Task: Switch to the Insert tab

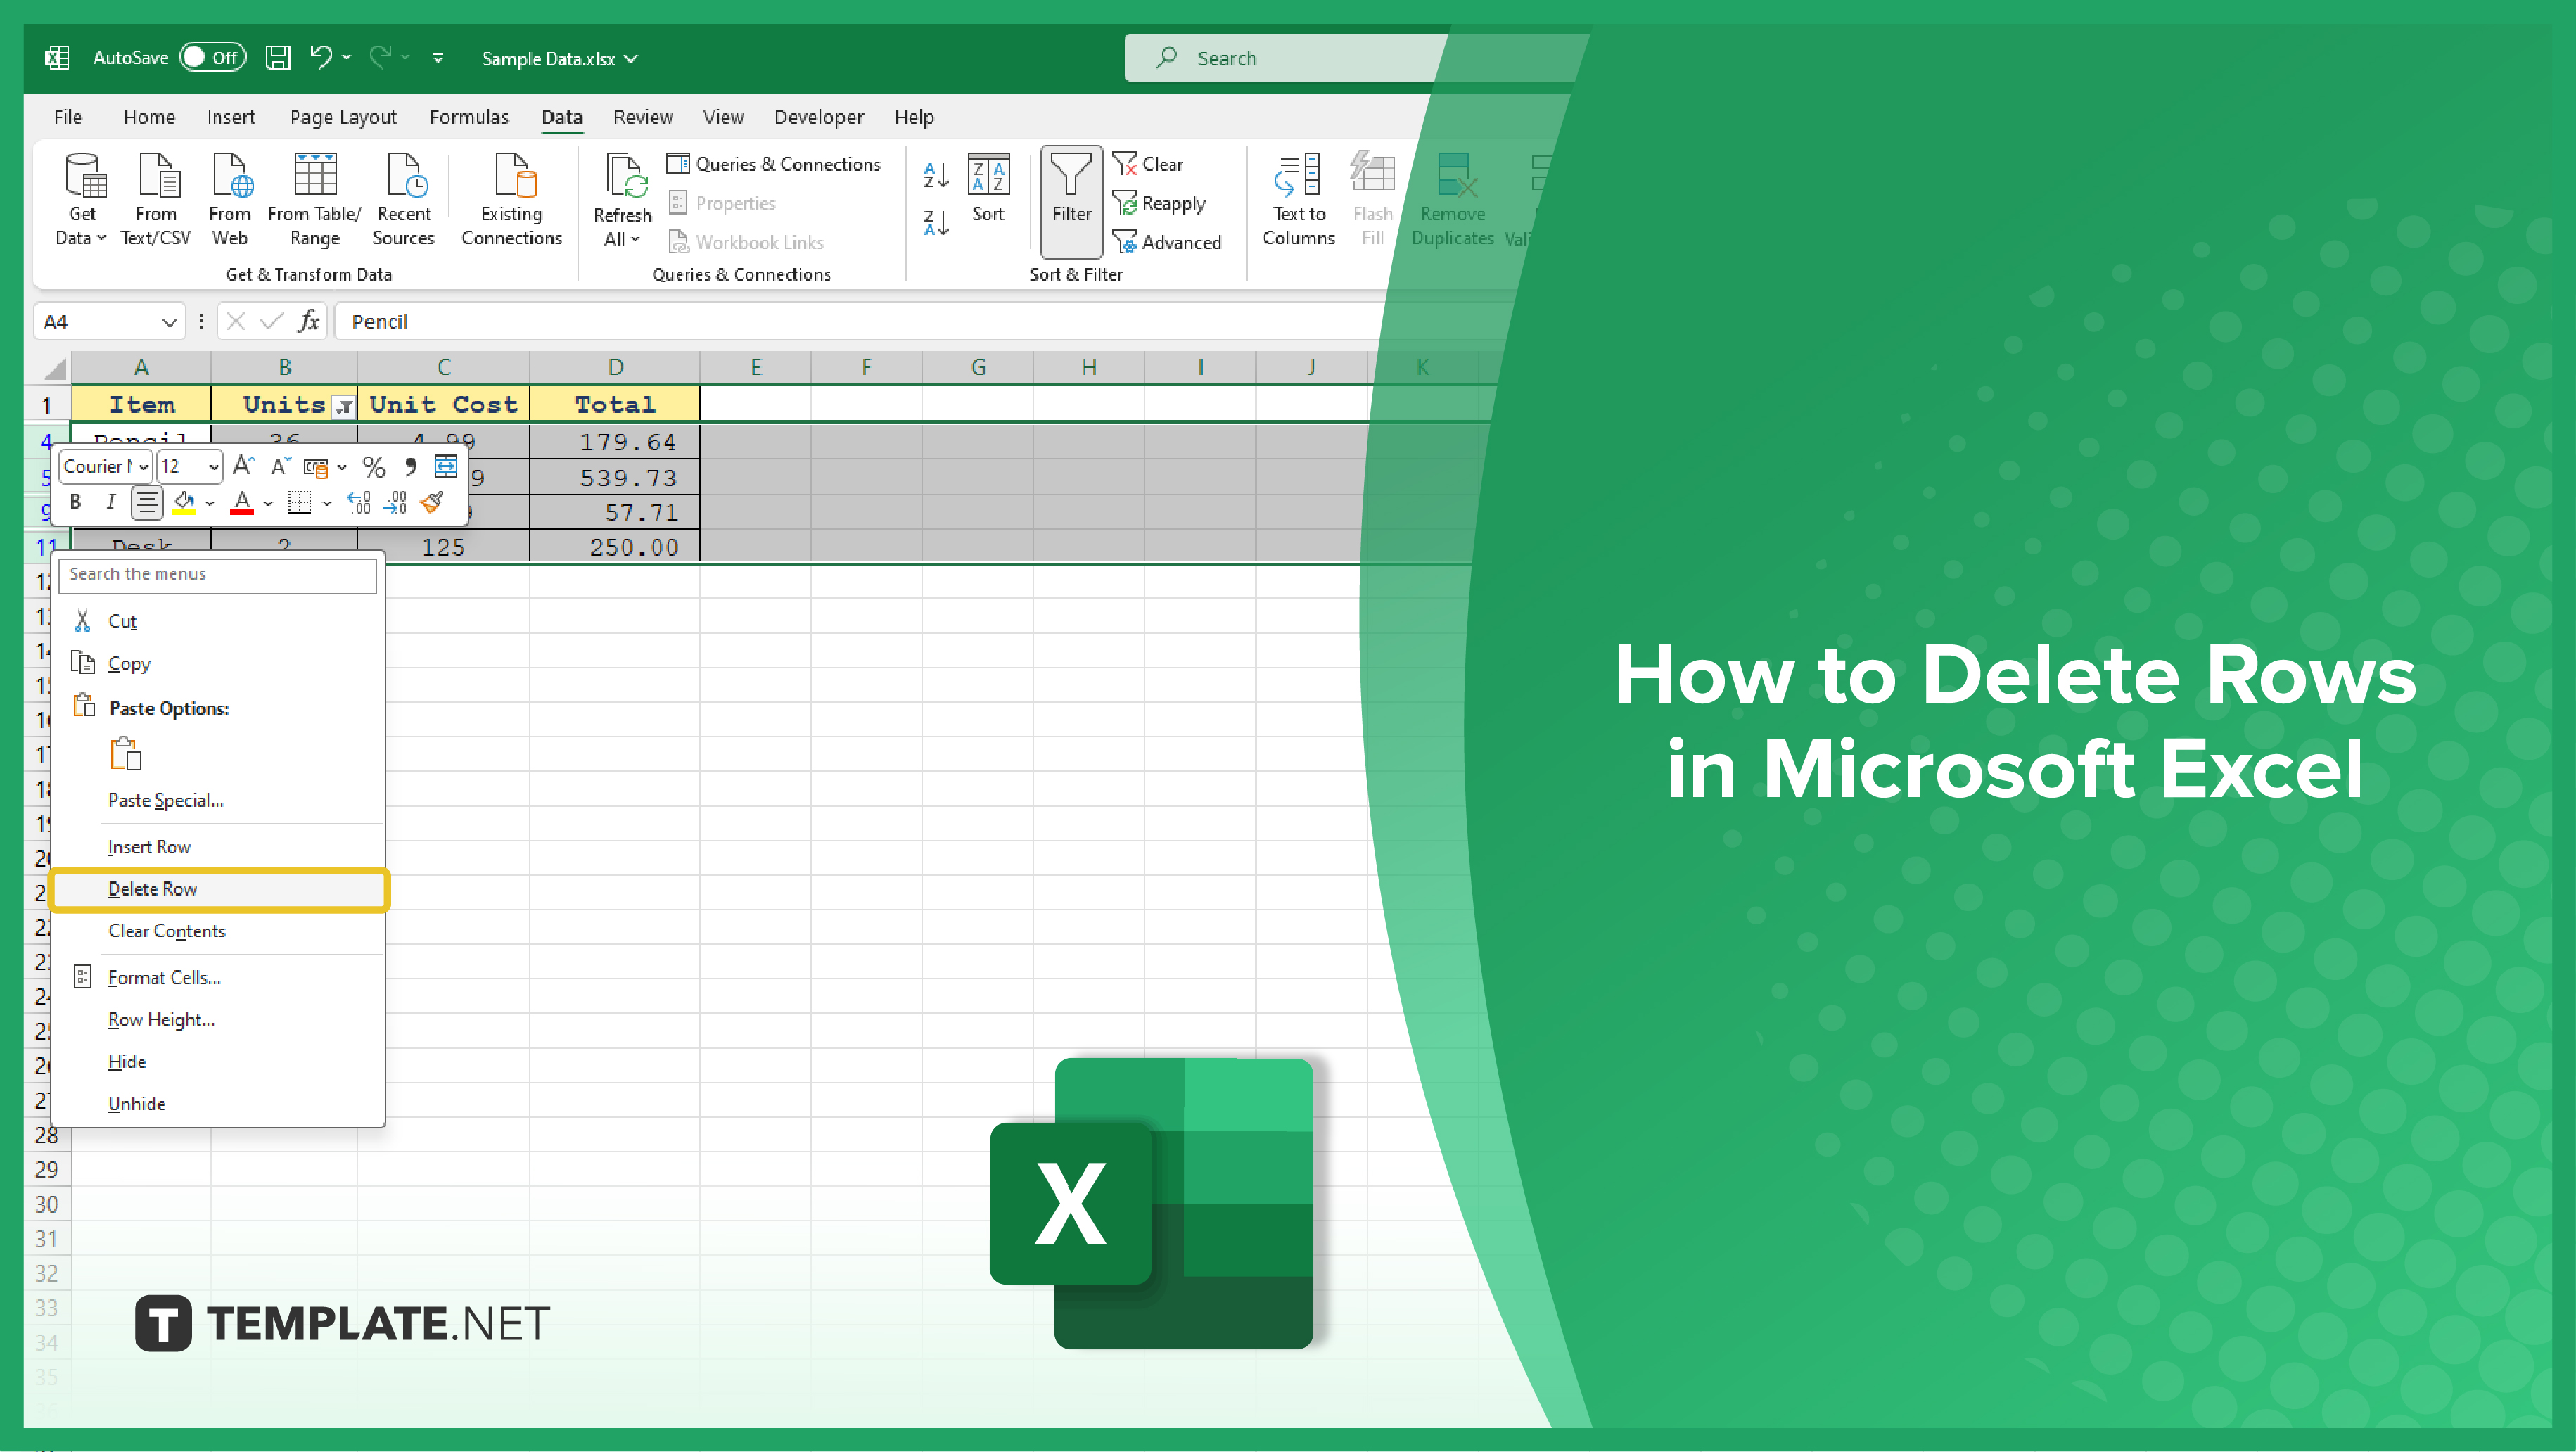Action: [231, 117]
